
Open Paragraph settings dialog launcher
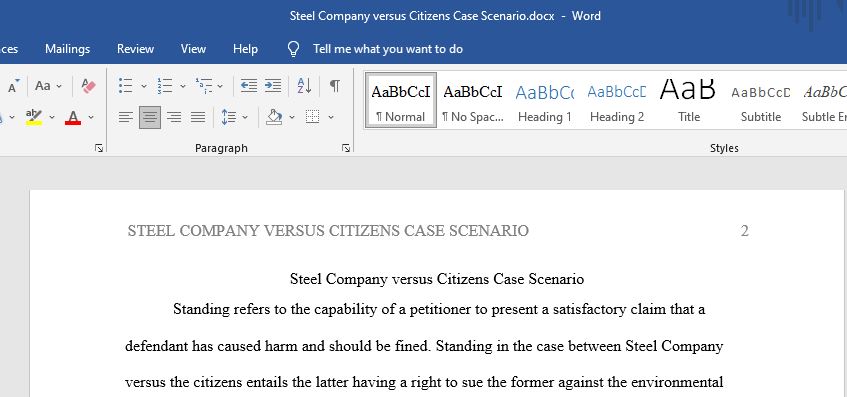[x=346, y=148]
